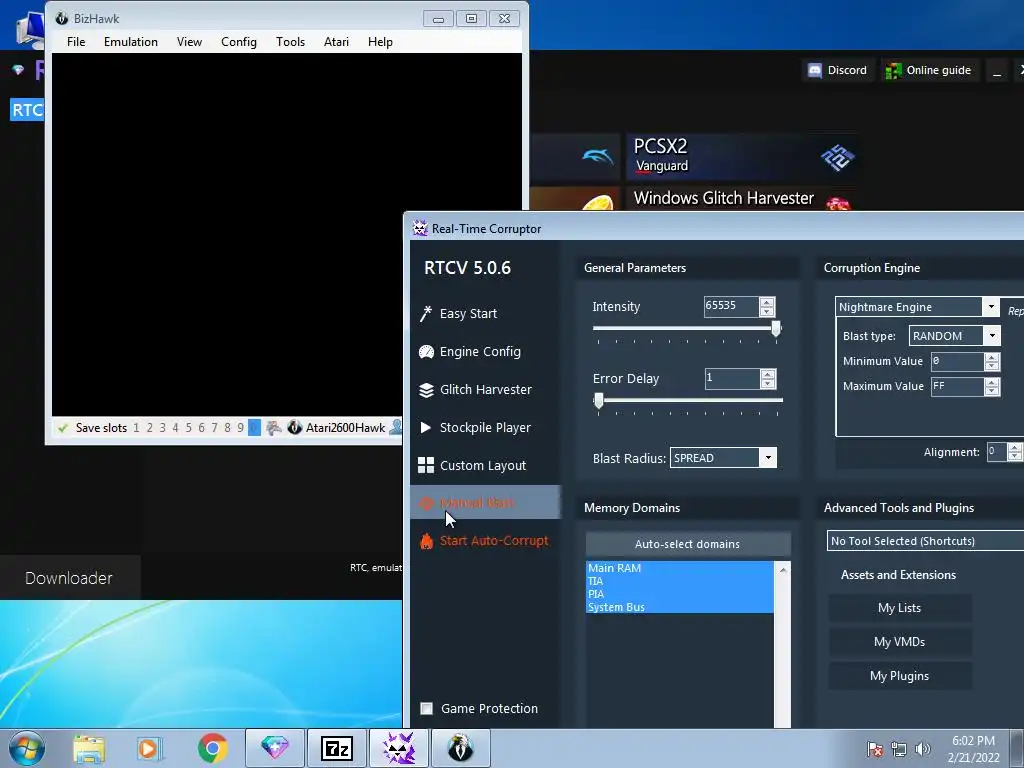Open BizHawk File menu

point(76,42)
